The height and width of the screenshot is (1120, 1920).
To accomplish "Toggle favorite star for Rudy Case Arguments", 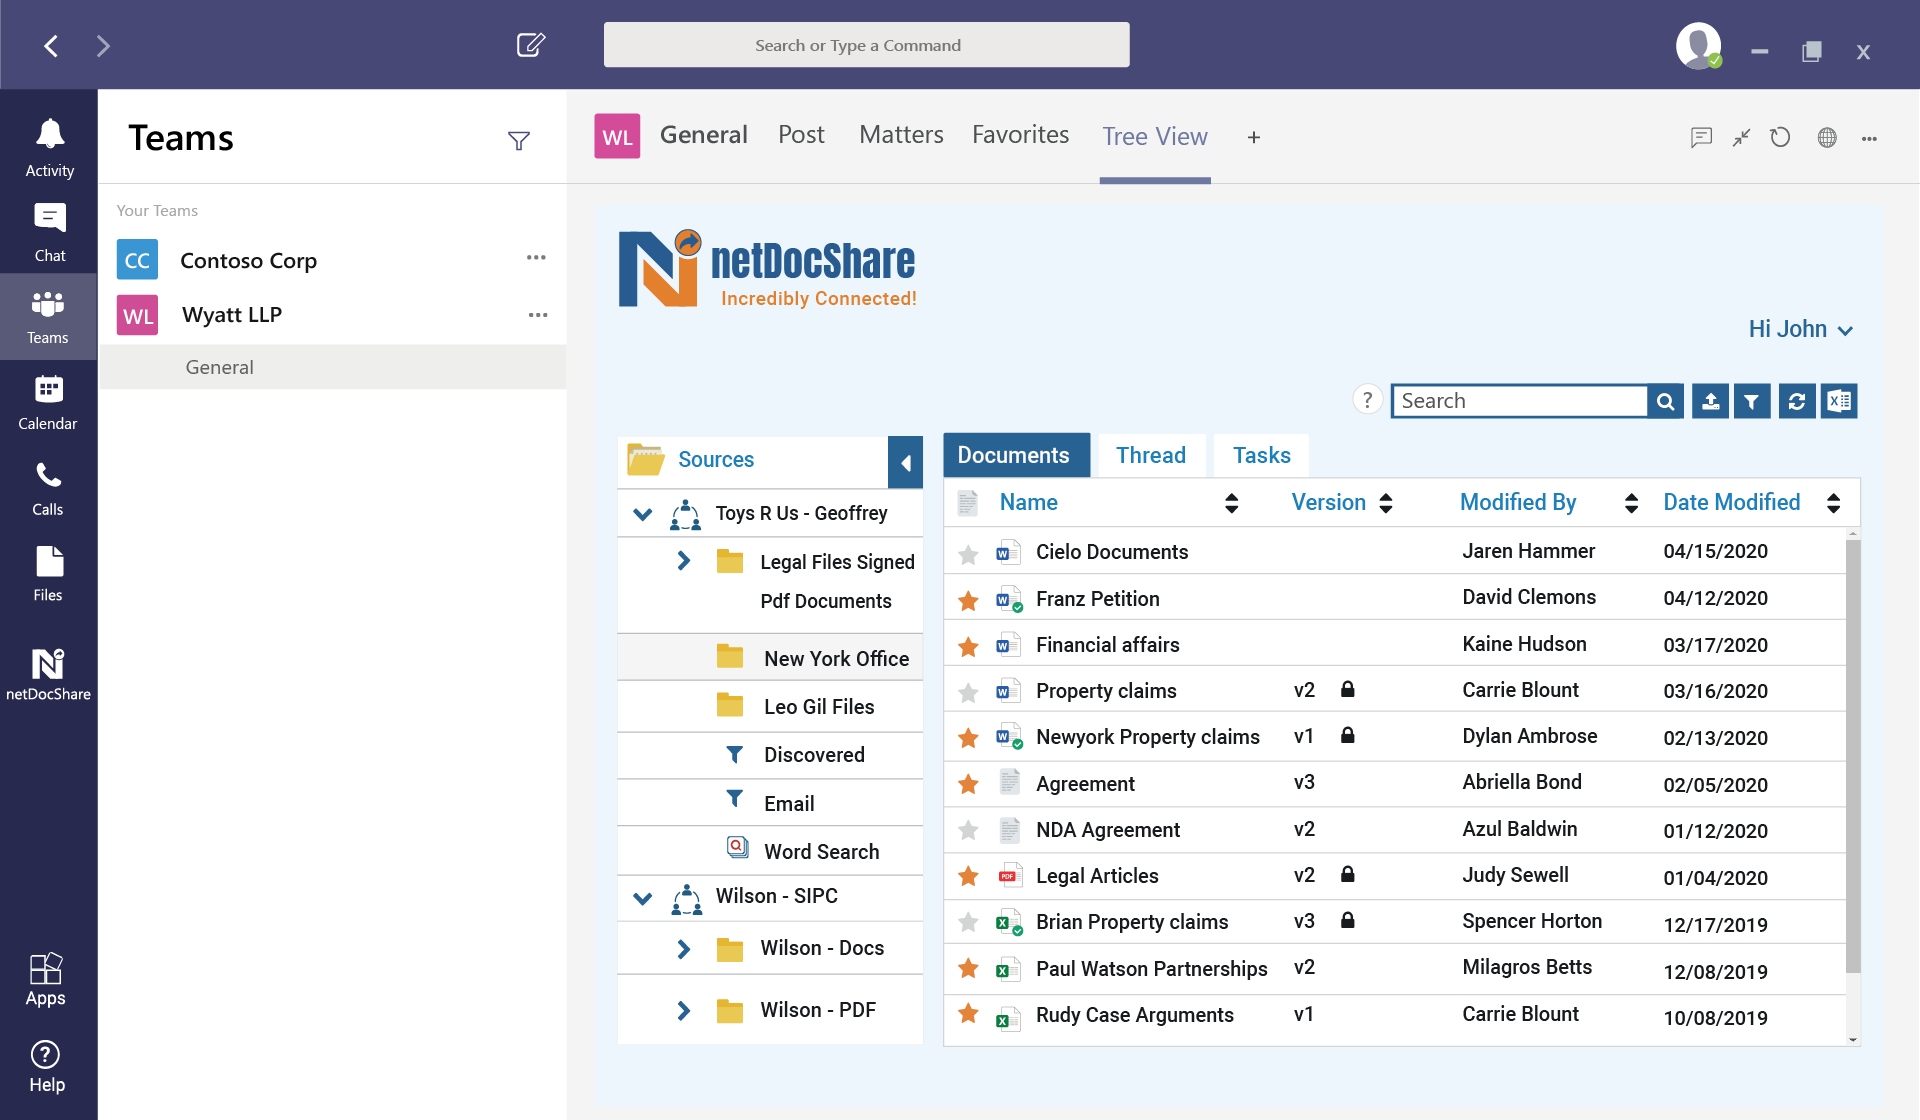I will coord(968,1014).
